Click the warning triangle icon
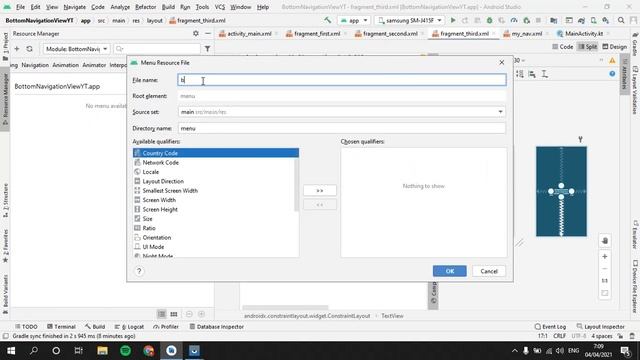This screenshot has width=640, height=360. pyautogui.click(x=612, y=60)
